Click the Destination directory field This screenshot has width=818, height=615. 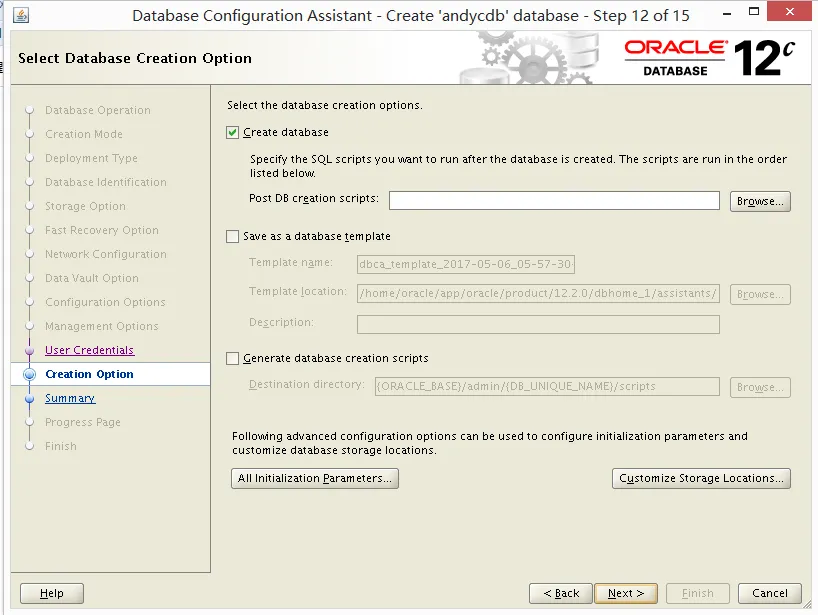pos(547,387)
